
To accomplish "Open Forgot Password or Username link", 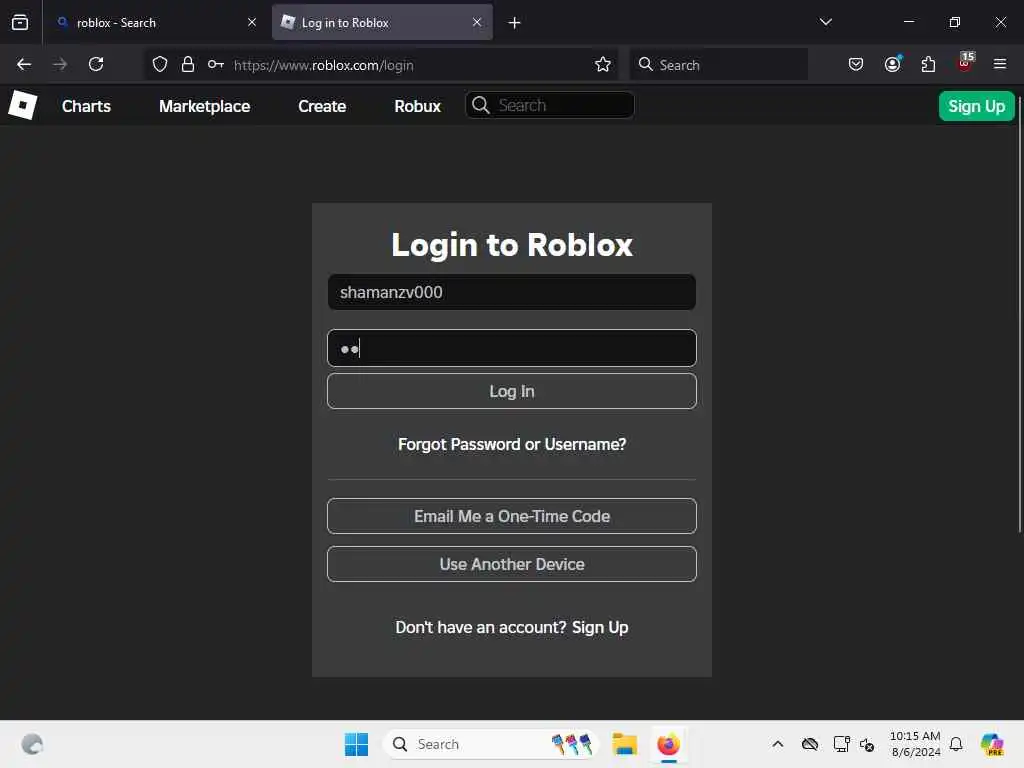I will (x=512, y=444).
